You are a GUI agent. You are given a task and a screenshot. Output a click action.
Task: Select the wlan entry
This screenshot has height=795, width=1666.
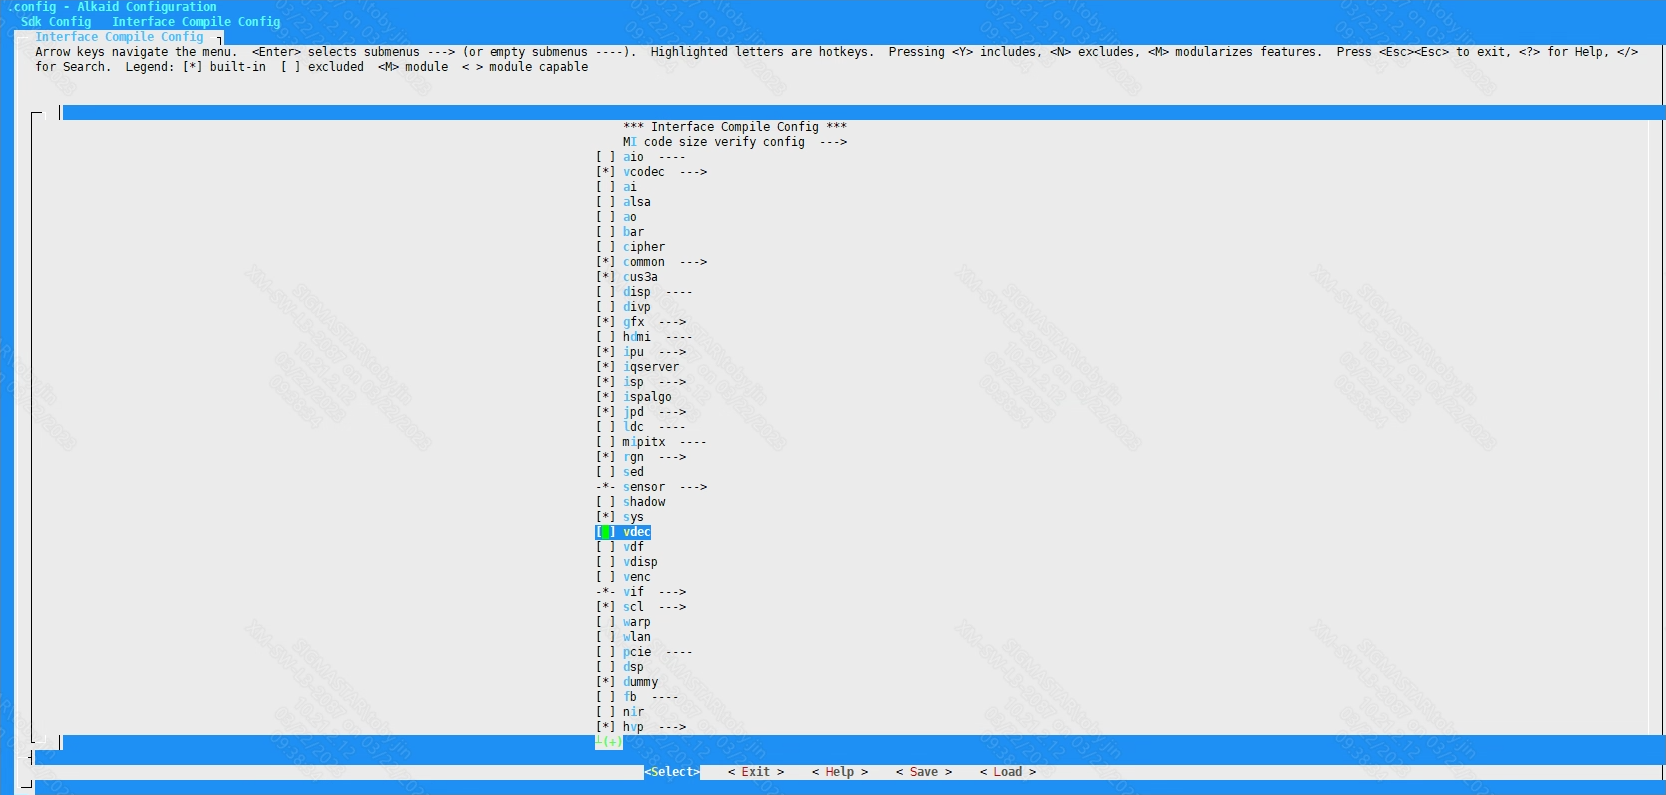point(637,637)
